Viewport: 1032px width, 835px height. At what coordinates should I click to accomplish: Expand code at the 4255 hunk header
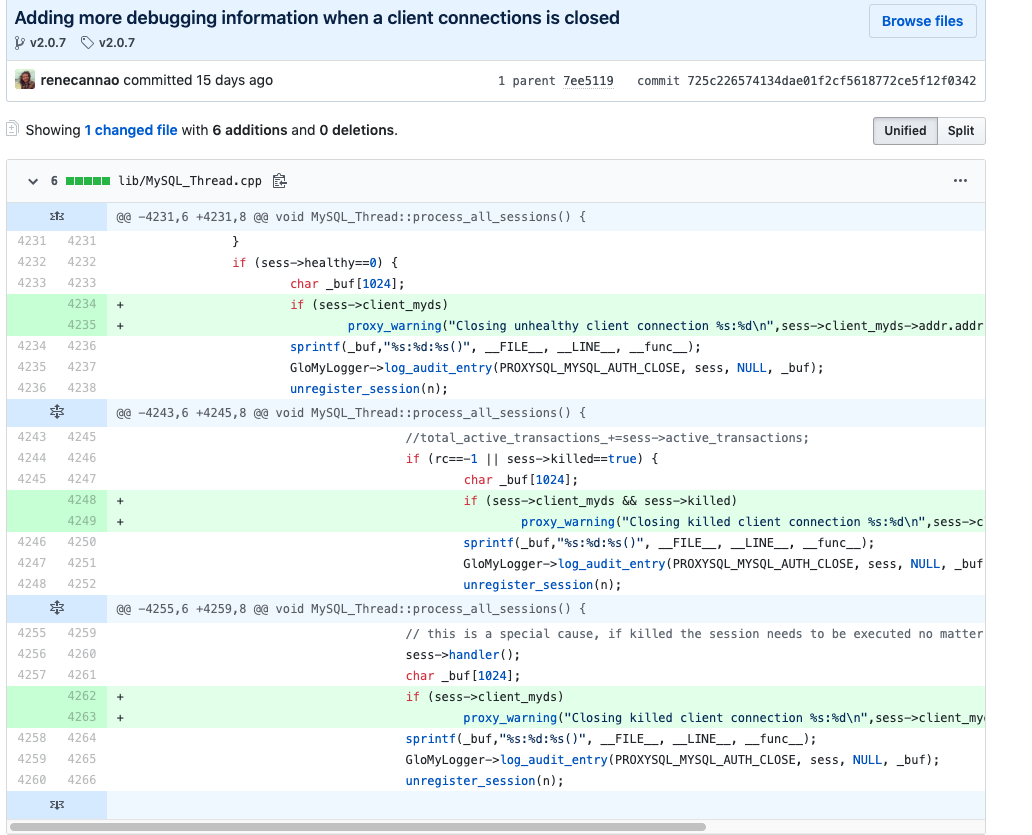(x=57, y=608)
